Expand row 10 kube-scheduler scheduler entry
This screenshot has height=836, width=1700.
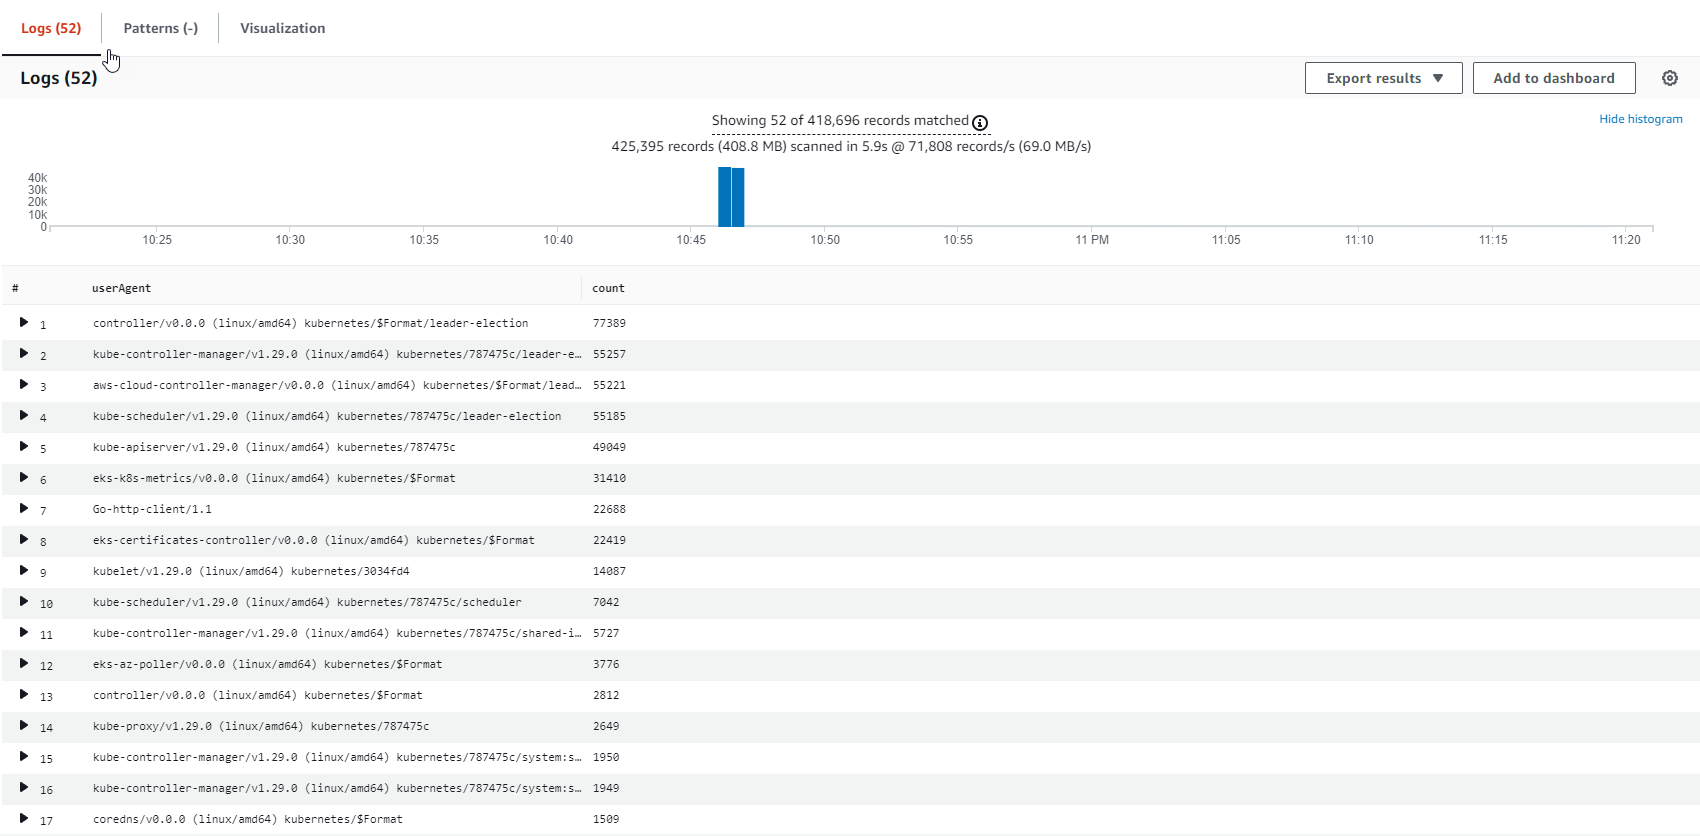[x=24, y=601]
